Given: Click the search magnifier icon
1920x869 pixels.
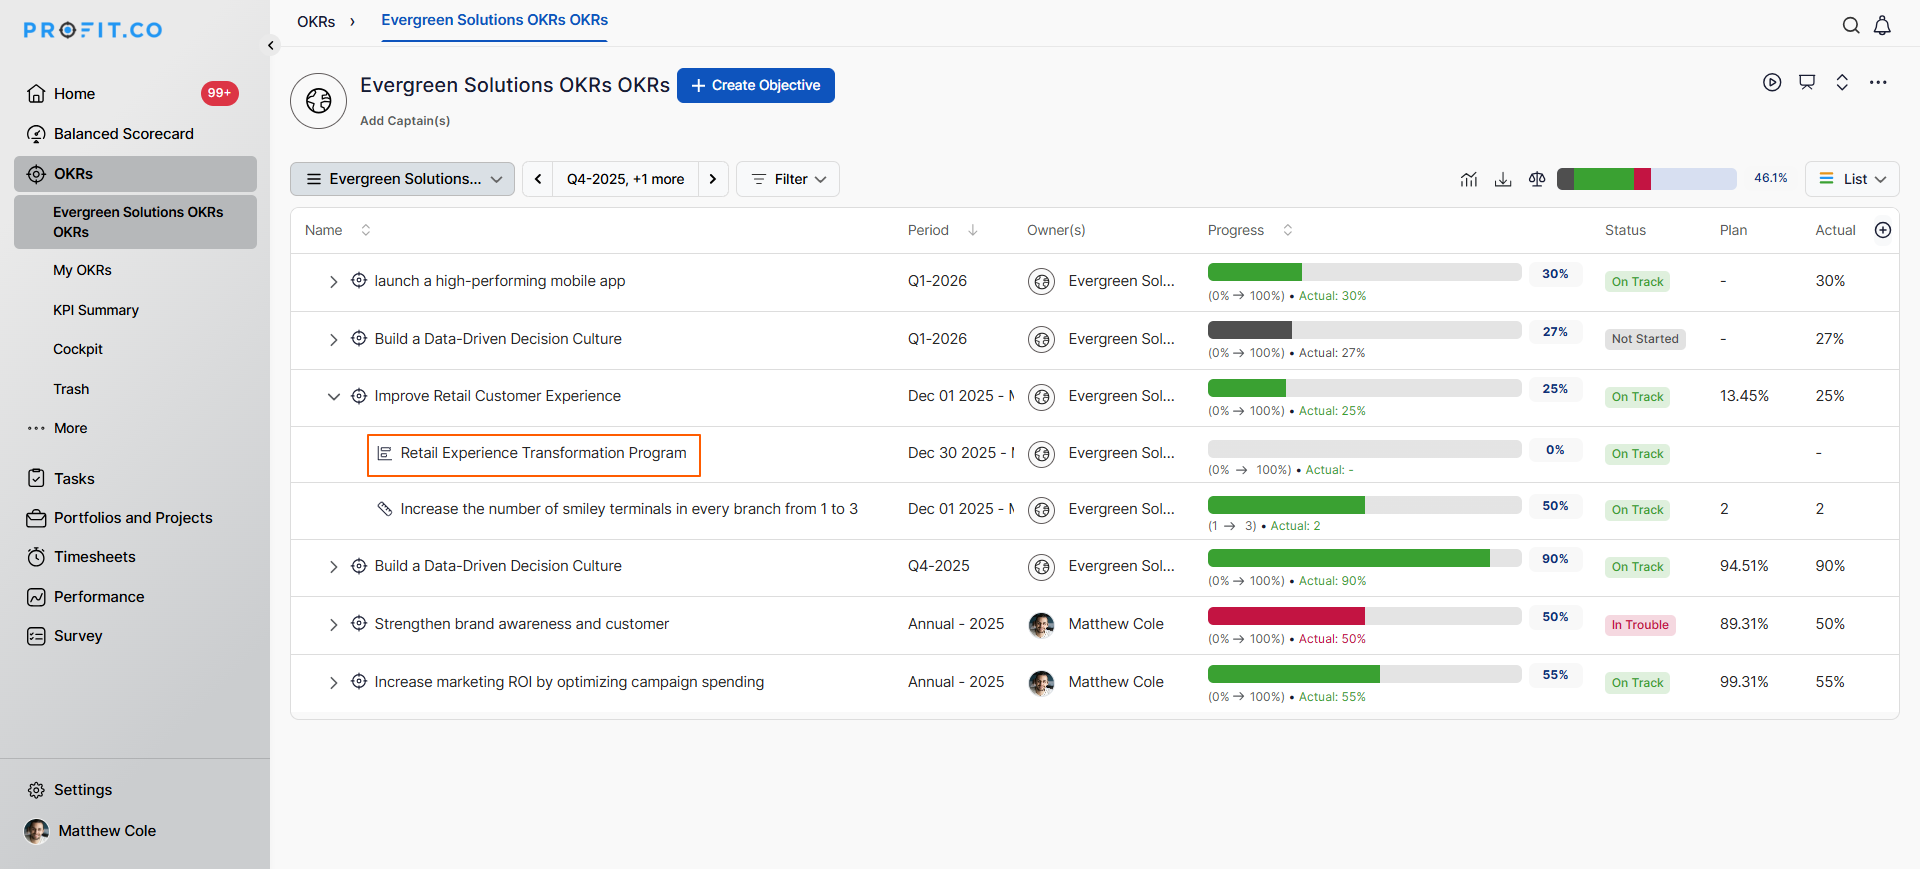Looking at the screenshot, I should [1851, 26].
